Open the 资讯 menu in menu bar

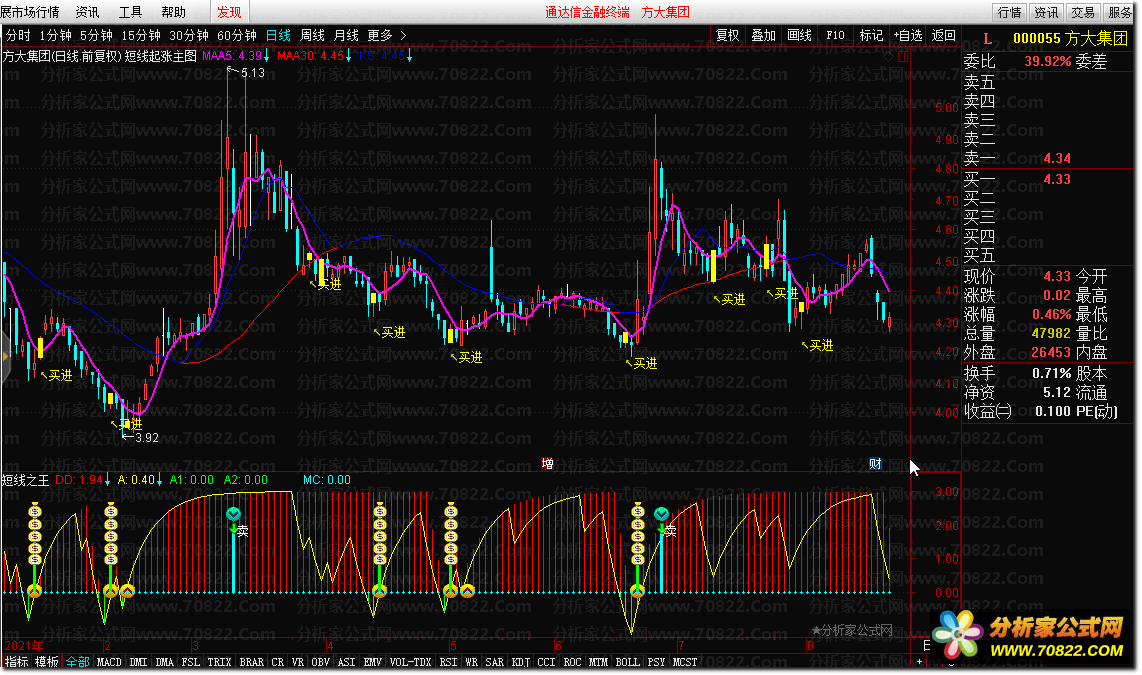click(x=87, y=12)
